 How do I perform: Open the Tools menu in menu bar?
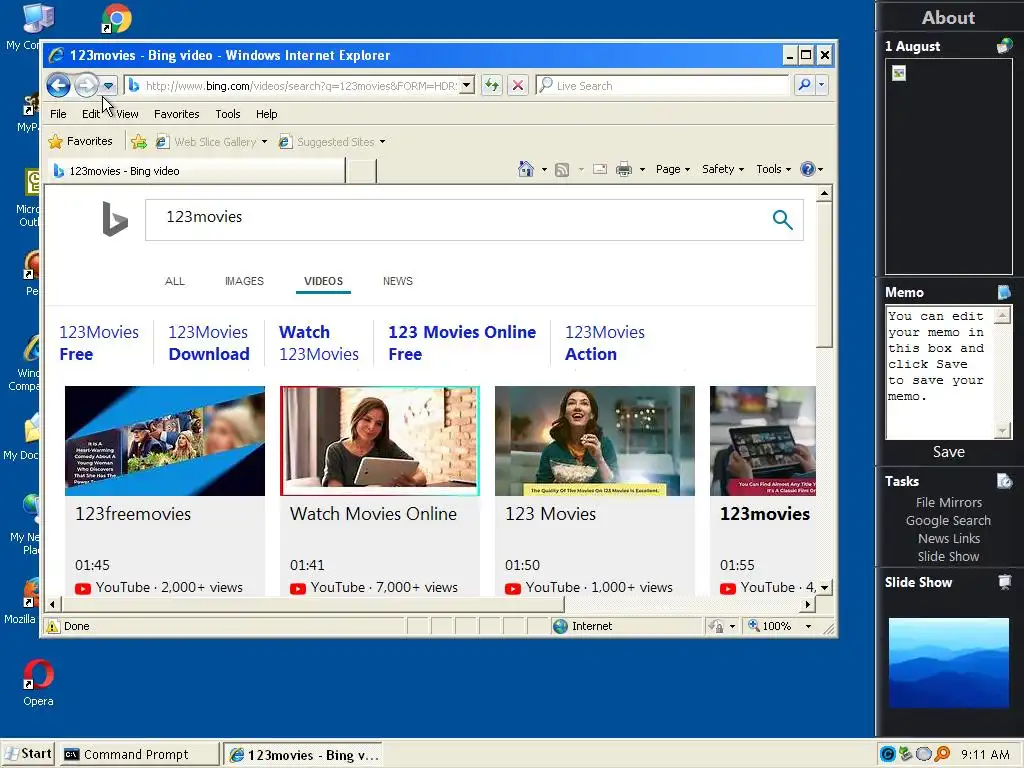click(x=228, y=114)
